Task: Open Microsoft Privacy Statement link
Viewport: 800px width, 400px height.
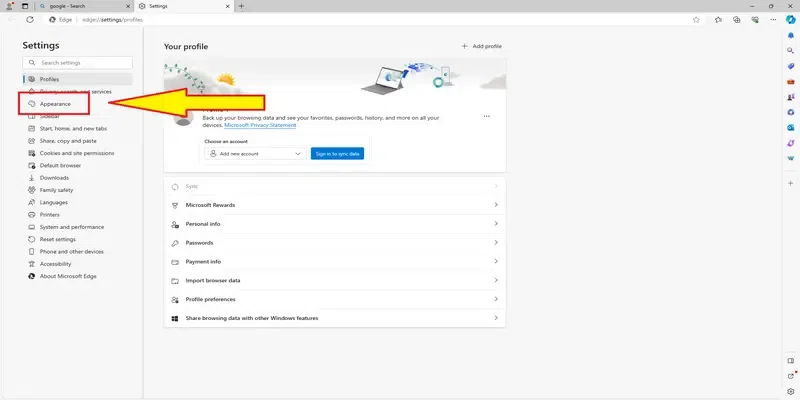Action: tap(260, 125)
